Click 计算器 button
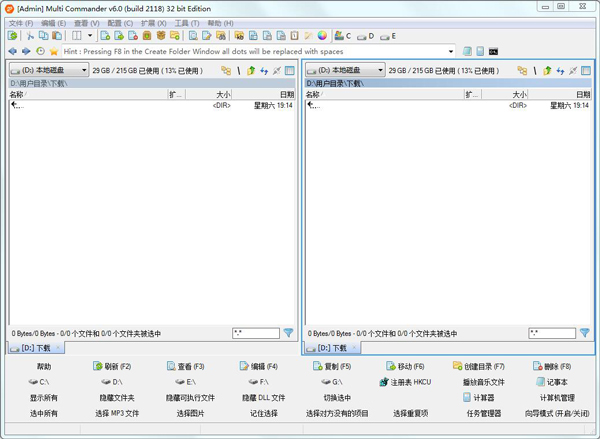 coord(479,398)
